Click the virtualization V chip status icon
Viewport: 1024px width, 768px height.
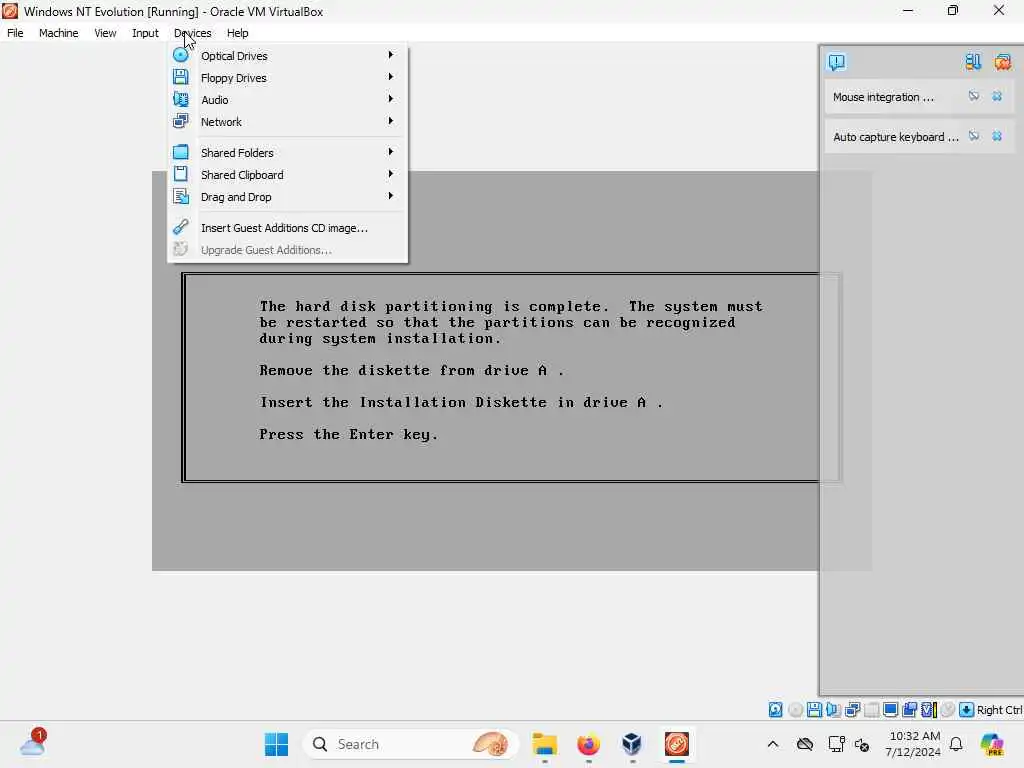coord(929,710)
